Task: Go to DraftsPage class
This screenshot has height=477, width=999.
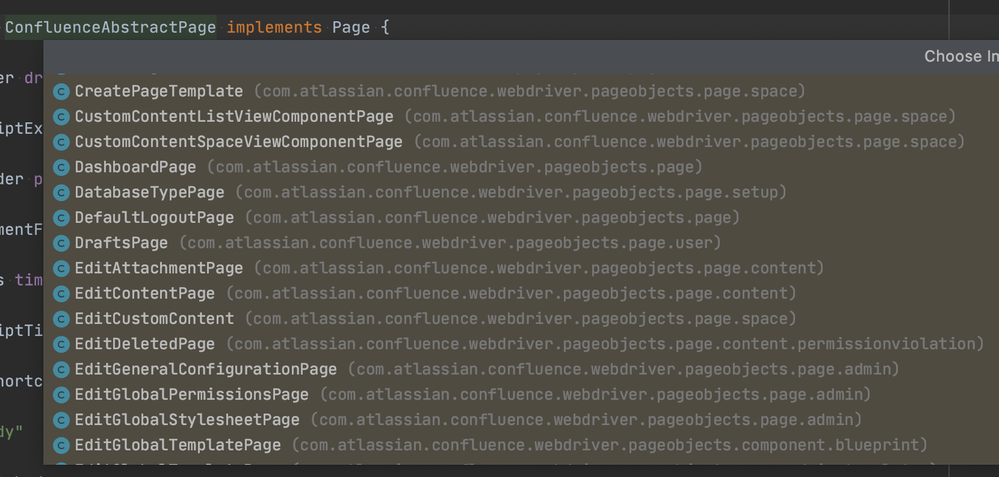Action: point(521,243)
